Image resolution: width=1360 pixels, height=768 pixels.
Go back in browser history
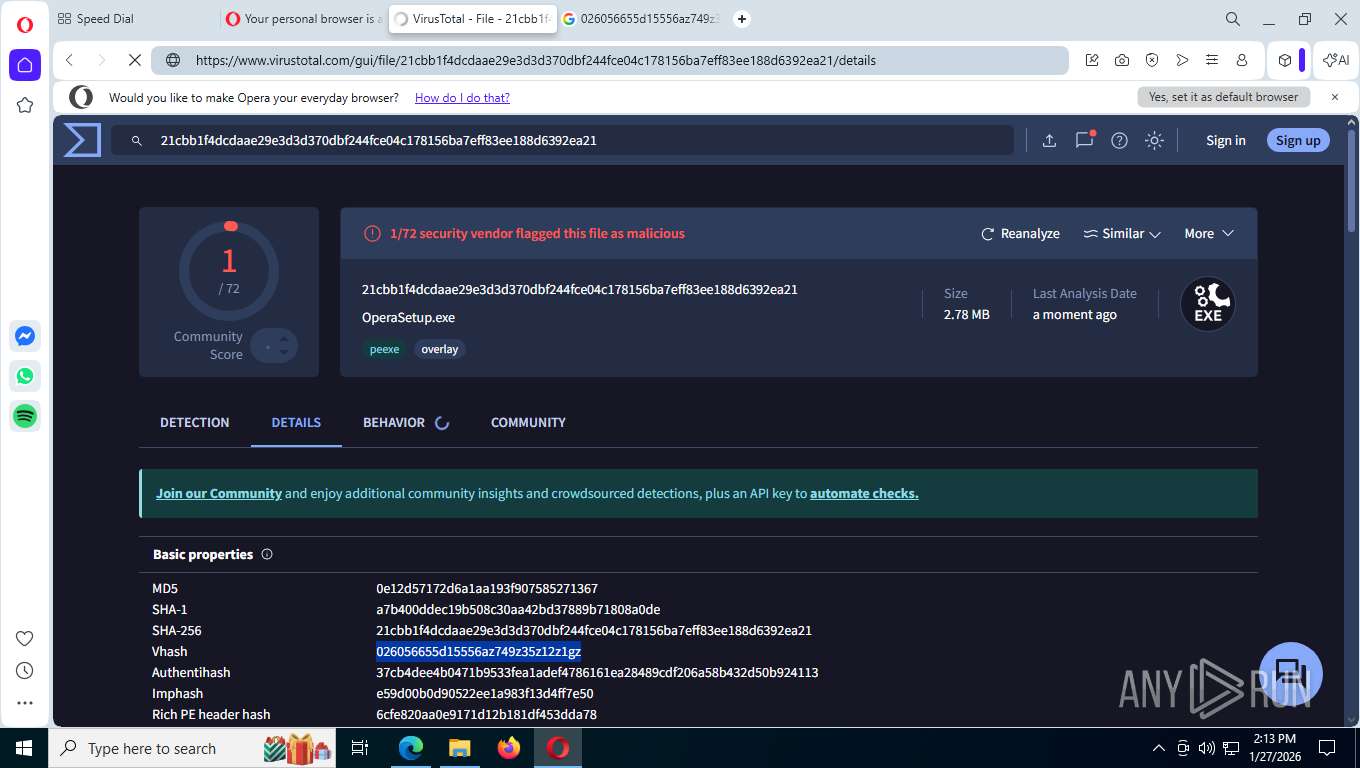tap(70, 60)
